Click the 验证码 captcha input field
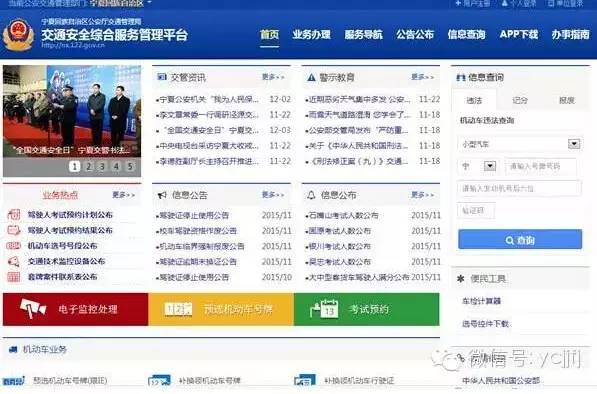597x394 pixels. click(x=476, y=211)
